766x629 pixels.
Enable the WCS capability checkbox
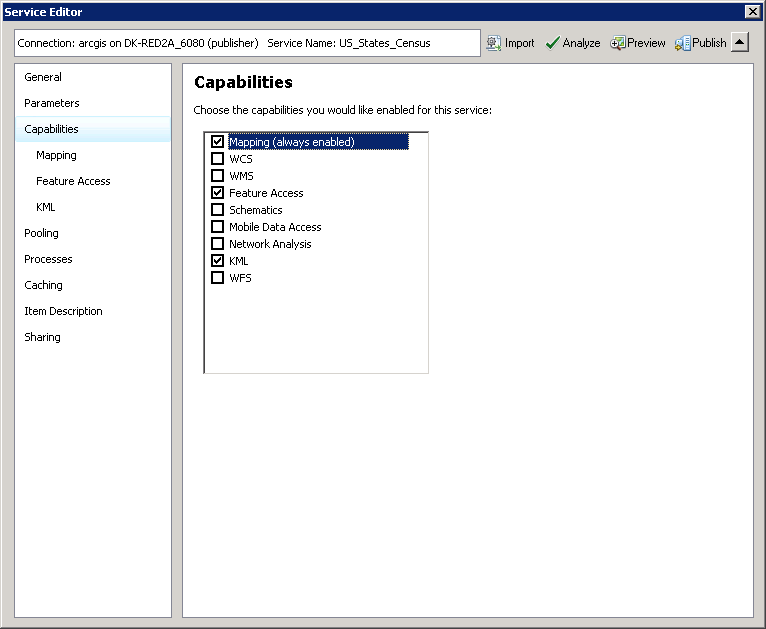tap(217, 159)
